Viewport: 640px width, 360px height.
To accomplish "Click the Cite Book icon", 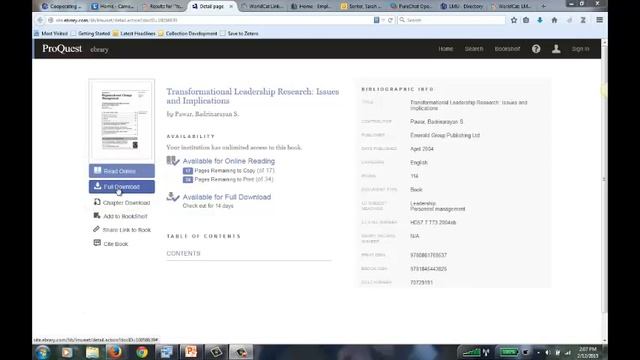I will click(x=97, y=243).
